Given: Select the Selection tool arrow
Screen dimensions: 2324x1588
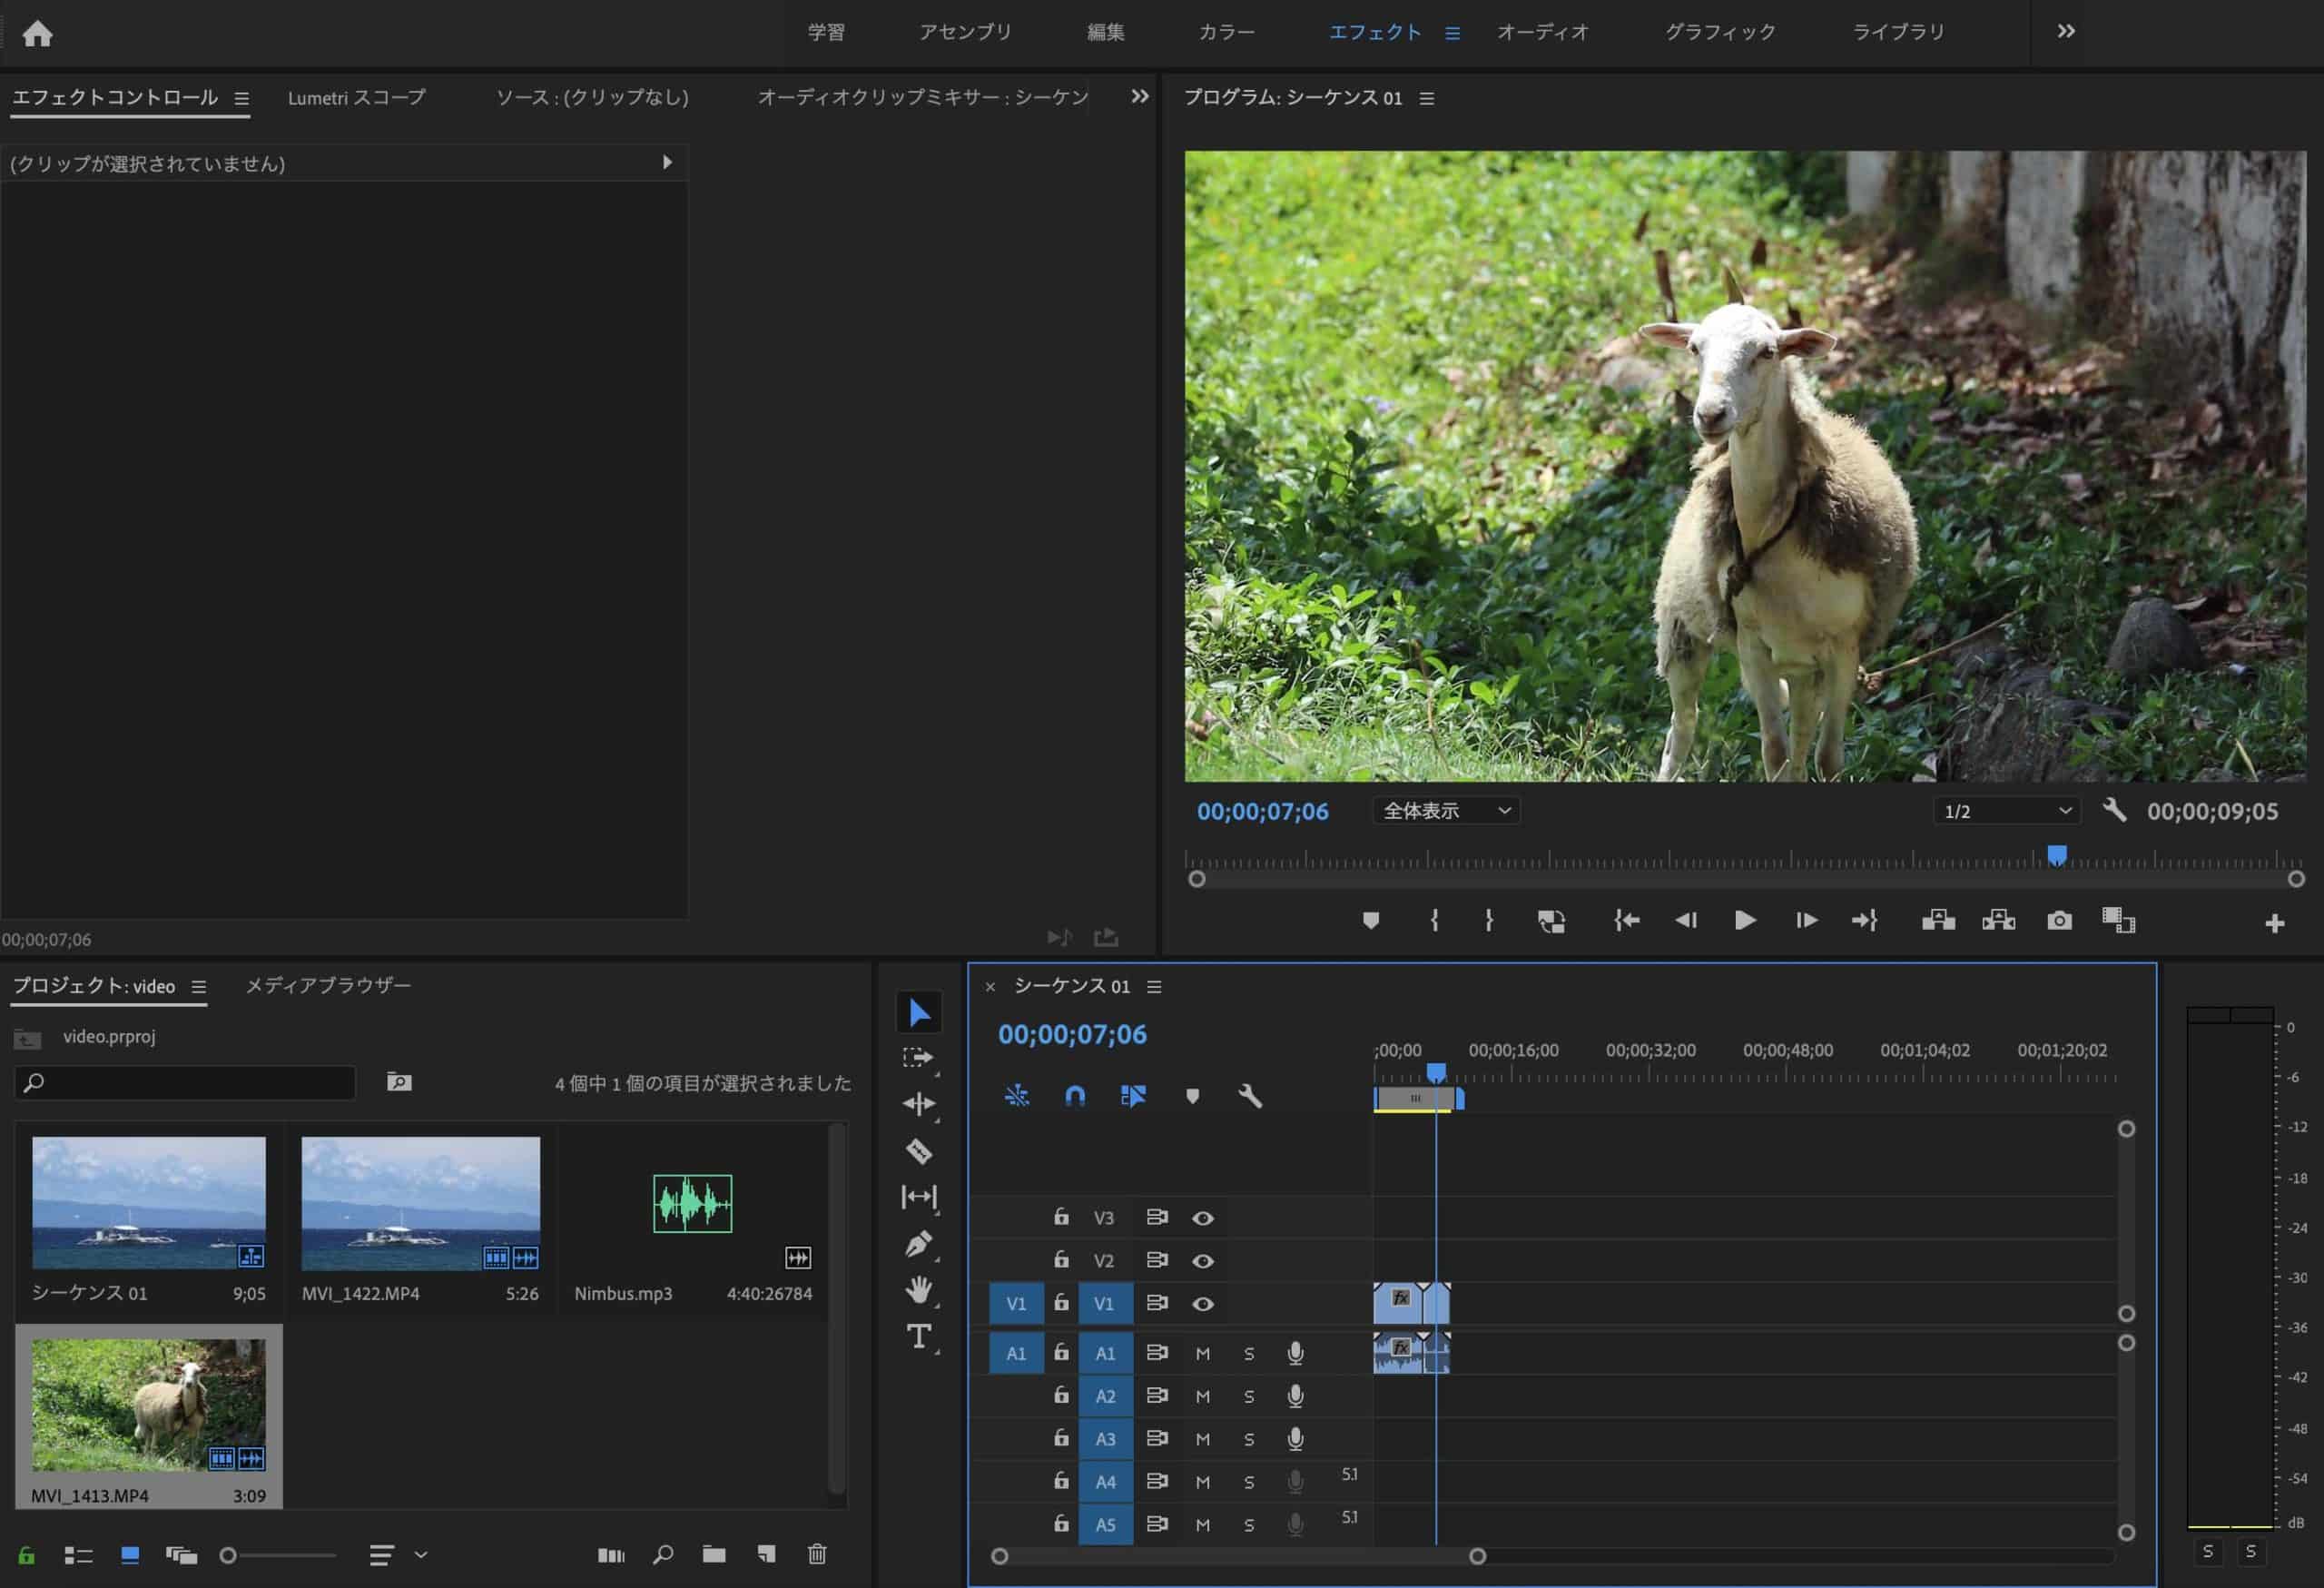Looking at the screenshot, I should coord(919,1012).
